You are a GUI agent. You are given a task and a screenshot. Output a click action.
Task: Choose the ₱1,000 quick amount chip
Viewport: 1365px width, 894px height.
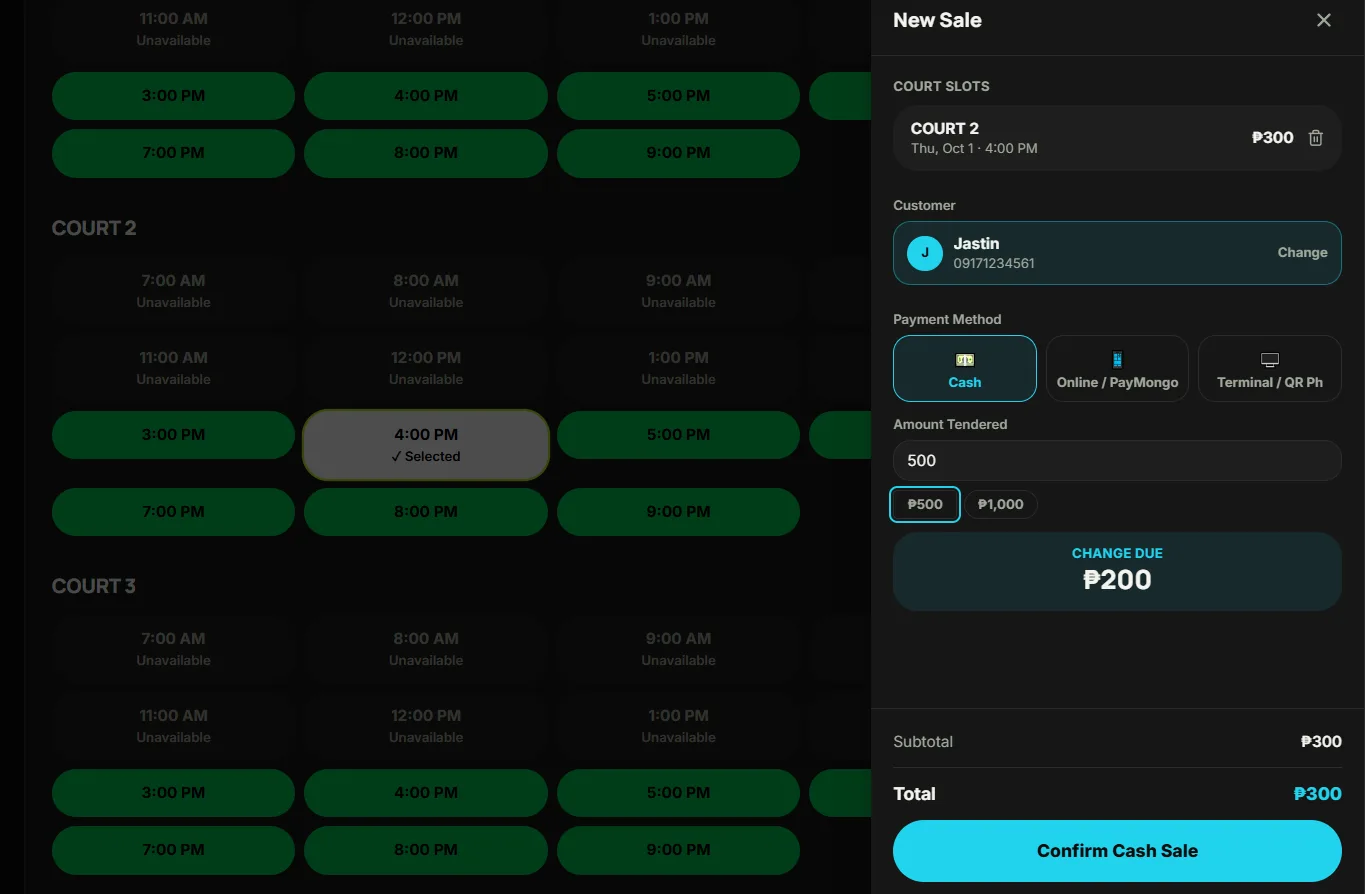1001,504
